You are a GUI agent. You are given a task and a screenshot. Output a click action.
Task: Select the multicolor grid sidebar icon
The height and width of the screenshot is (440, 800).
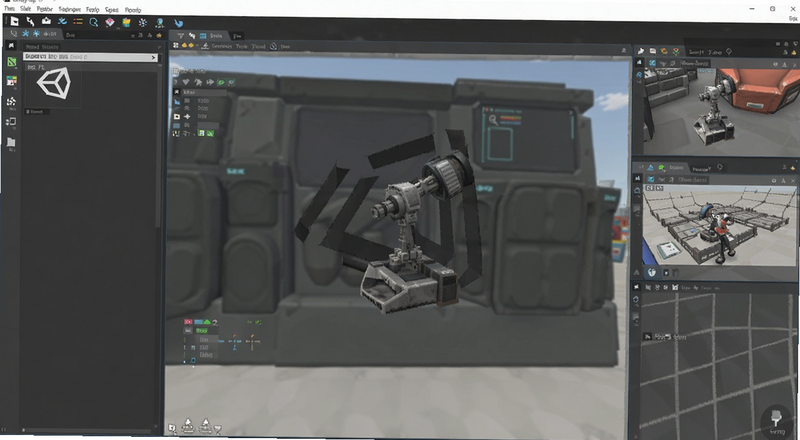(11, 81)
